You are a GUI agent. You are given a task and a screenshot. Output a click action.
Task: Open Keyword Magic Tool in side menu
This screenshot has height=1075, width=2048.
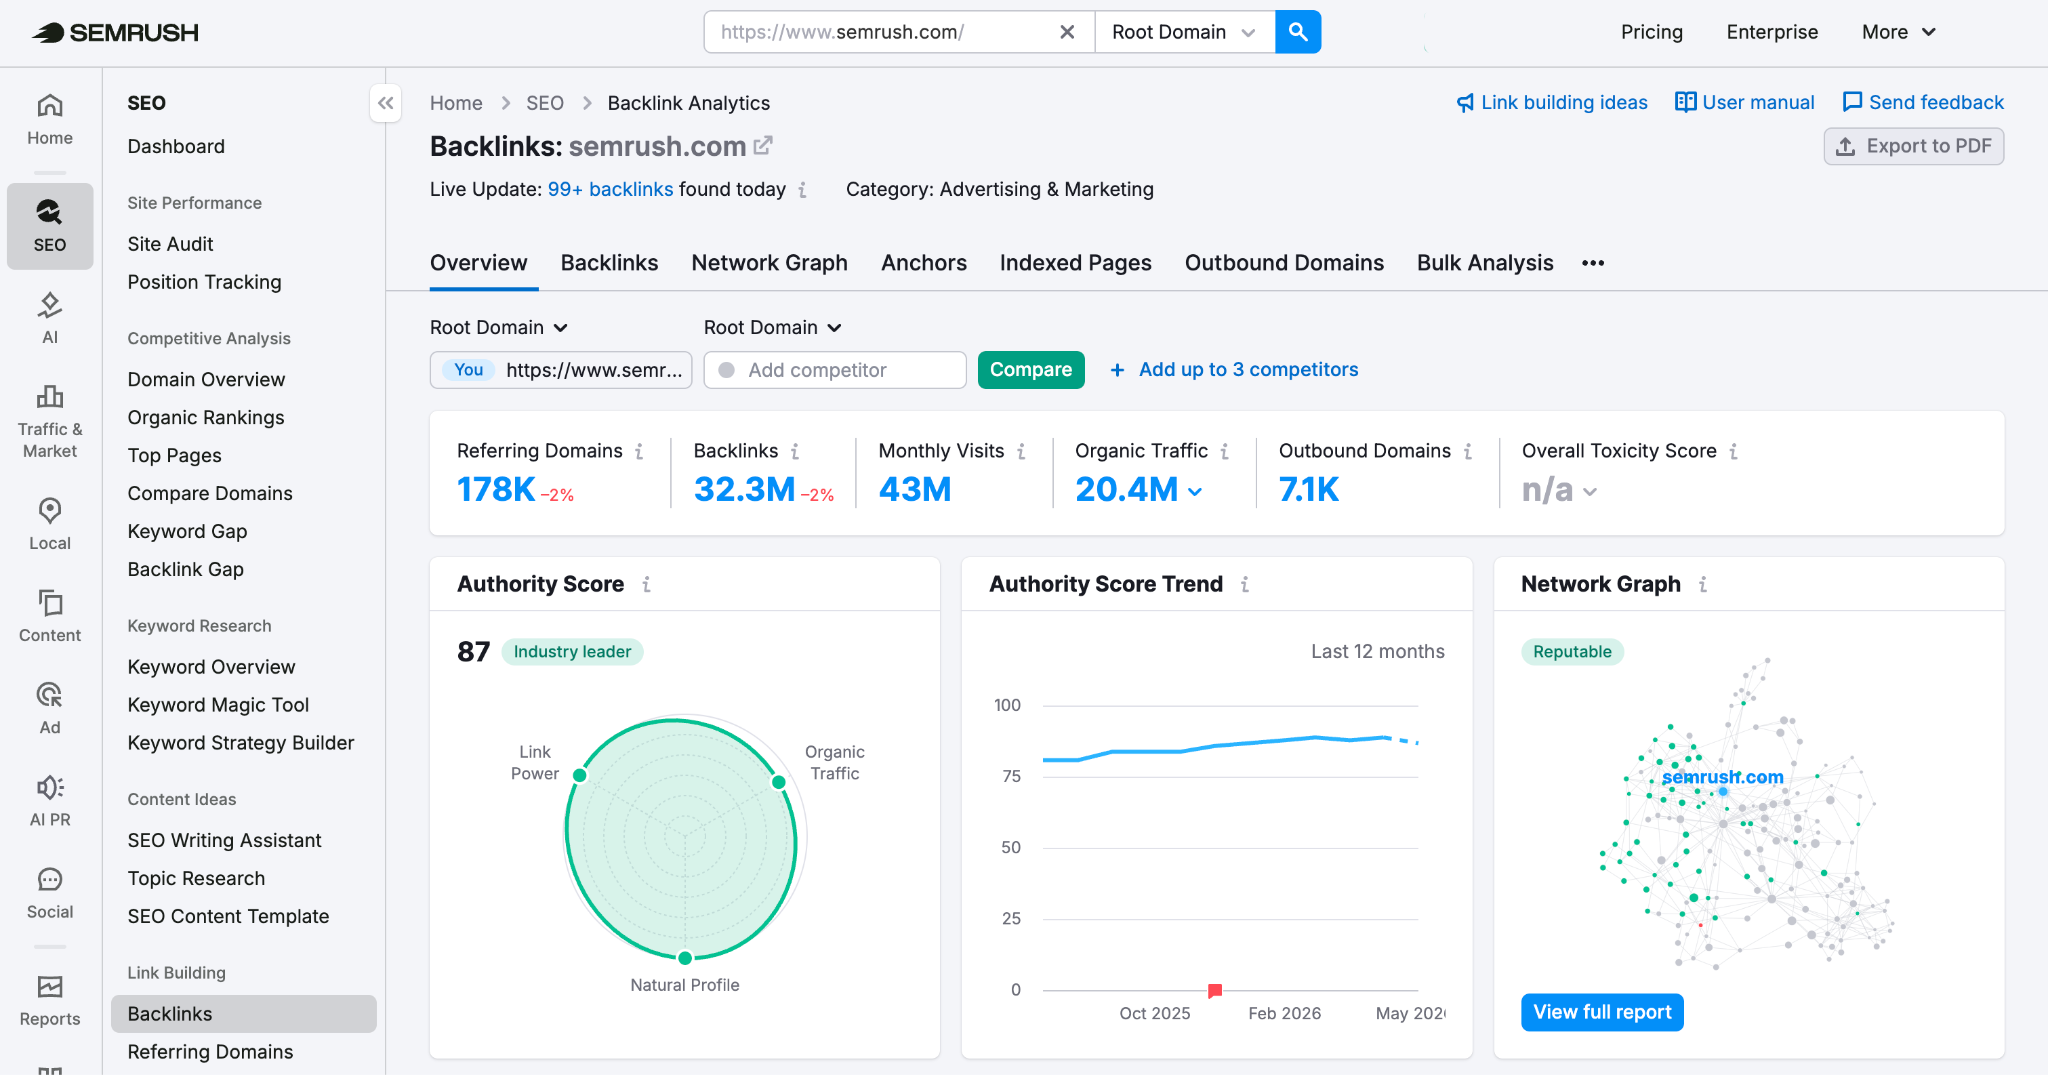pyautogui.click(x=218, y=705)
